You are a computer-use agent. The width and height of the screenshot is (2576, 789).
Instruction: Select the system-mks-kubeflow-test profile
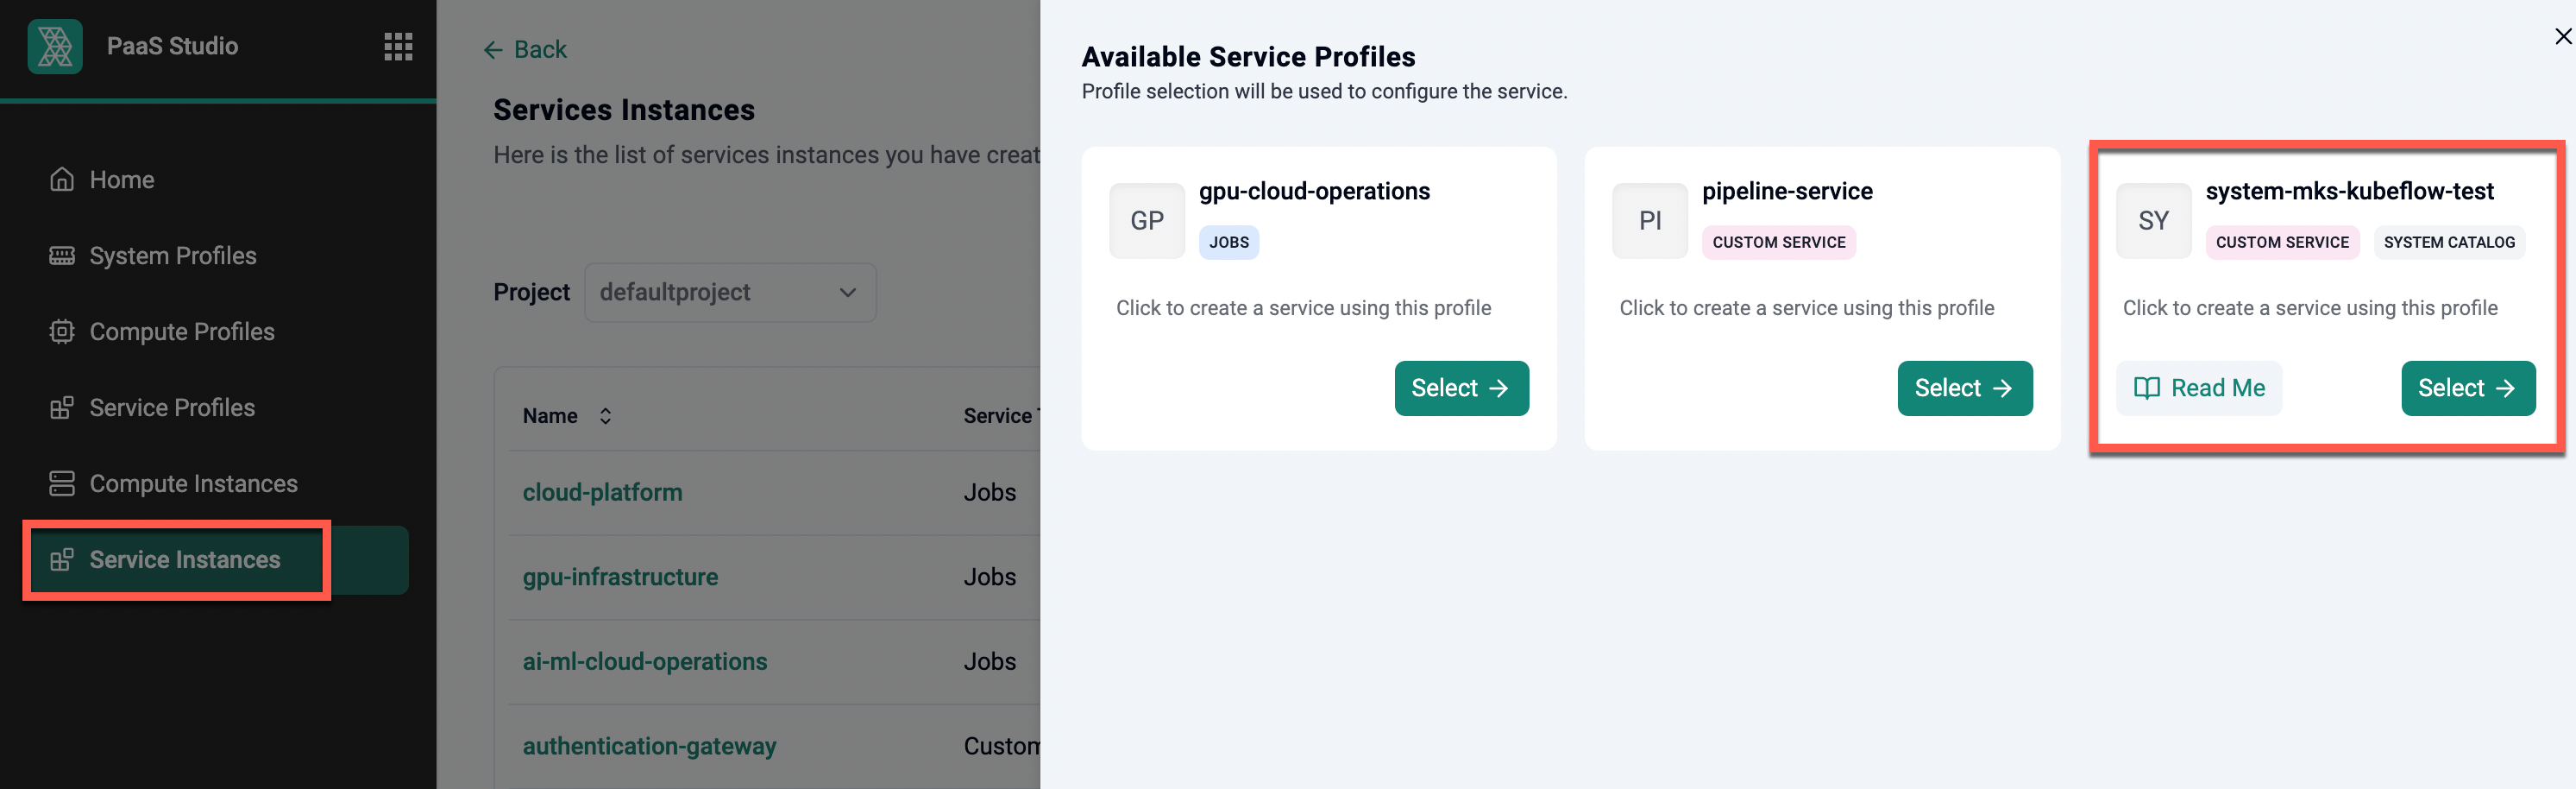[x=2468, y=388]
